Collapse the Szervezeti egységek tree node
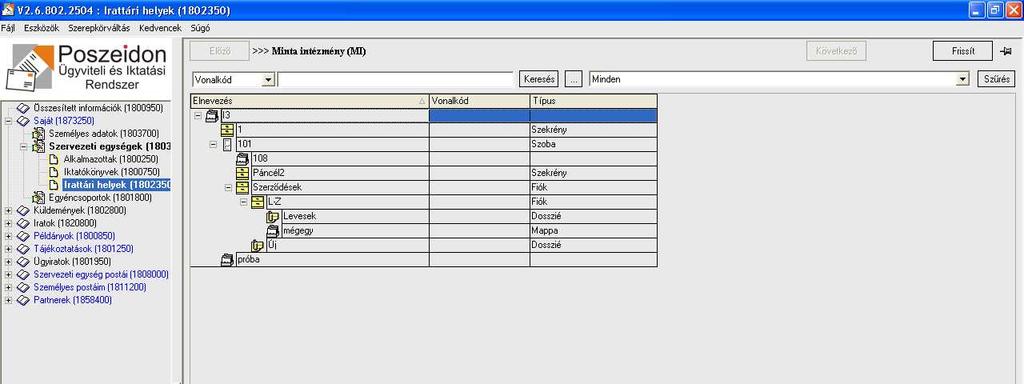This screenshot has width=1024, height=384. 24,146
